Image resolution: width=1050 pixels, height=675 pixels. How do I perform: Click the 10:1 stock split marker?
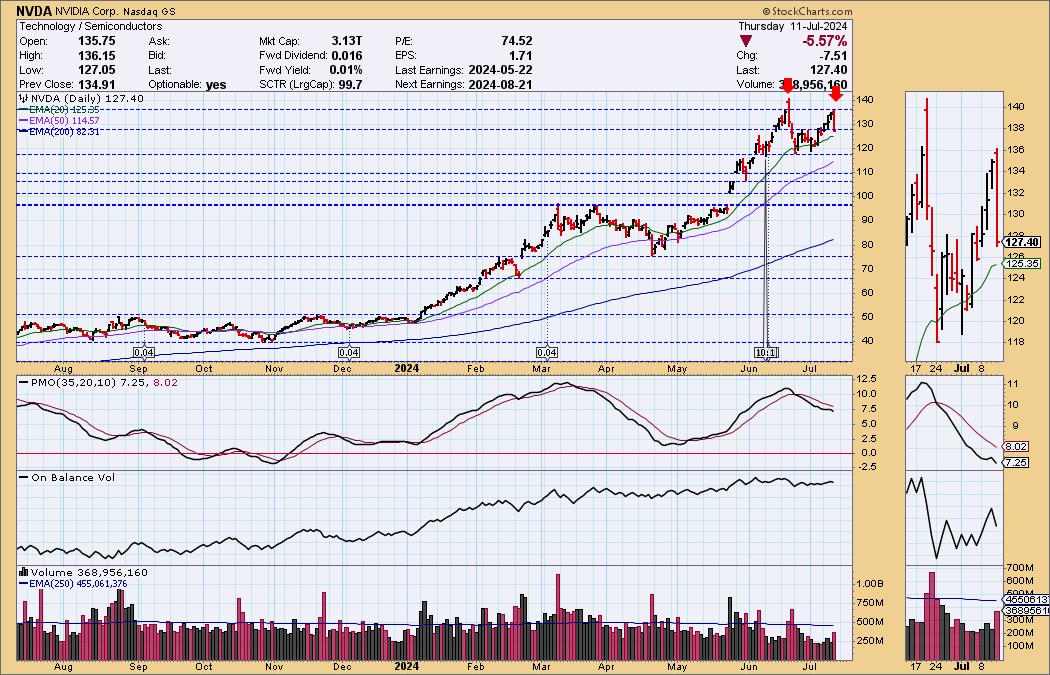coord(766,353)
